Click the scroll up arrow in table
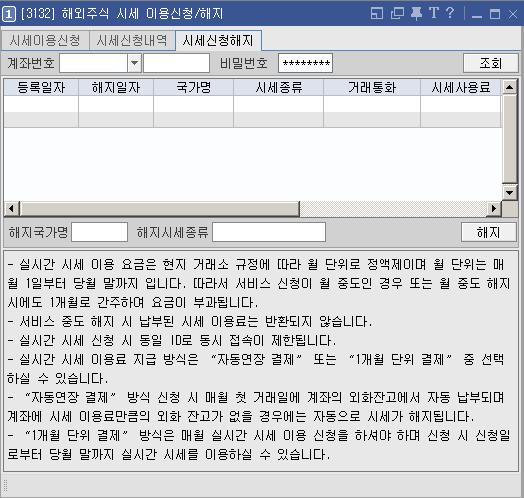 tap(509, 88)
